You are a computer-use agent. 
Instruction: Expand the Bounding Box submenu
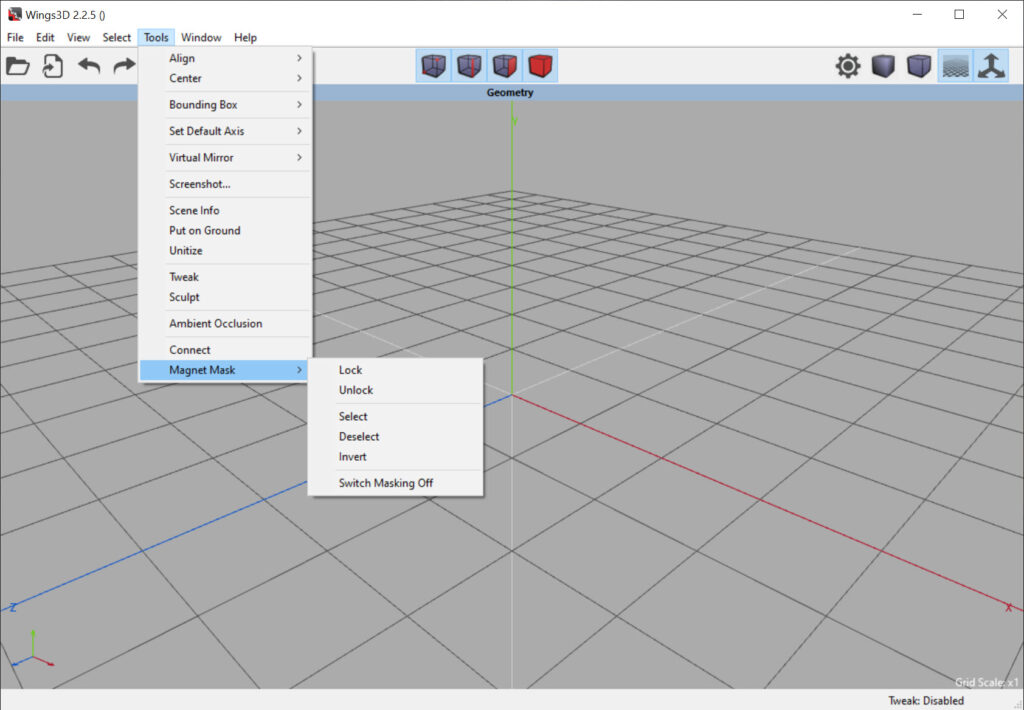(x=225, y=105)
